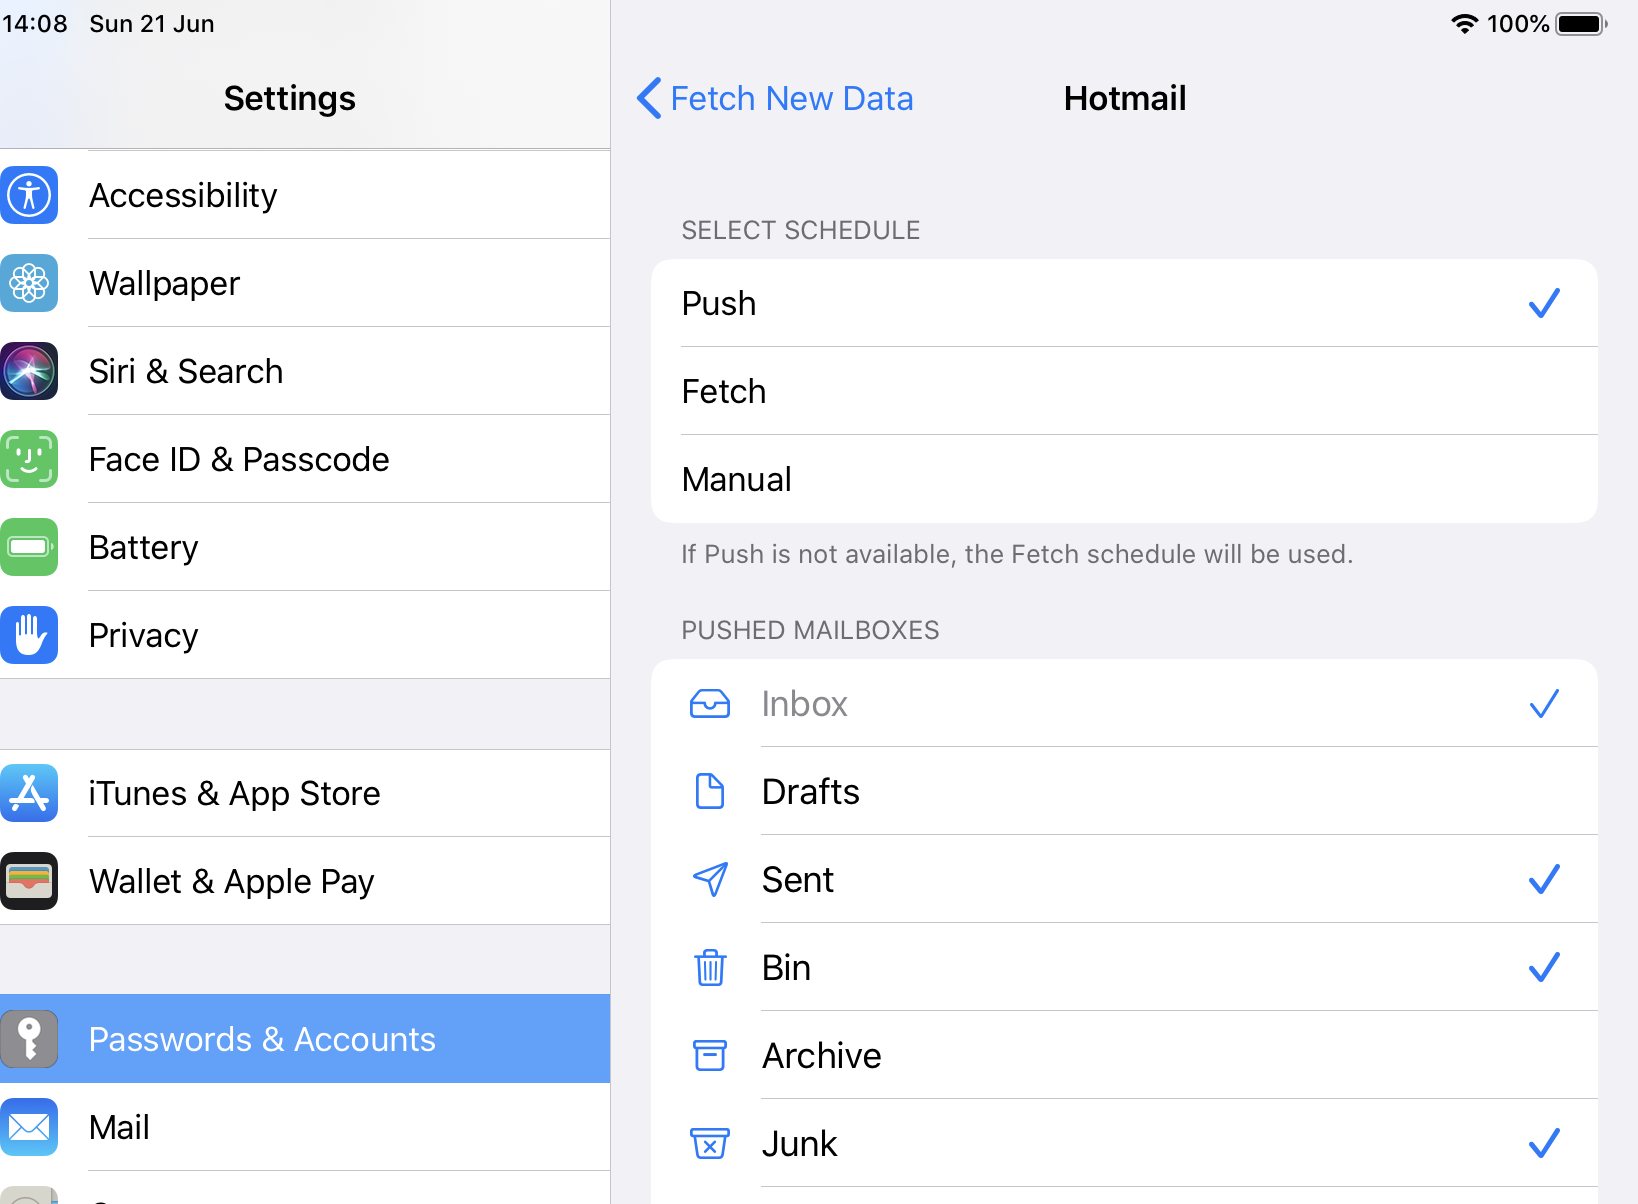The image size is (1638, 1204).
Task: Tap the Inbox tray icon
Action: [710, 704]
